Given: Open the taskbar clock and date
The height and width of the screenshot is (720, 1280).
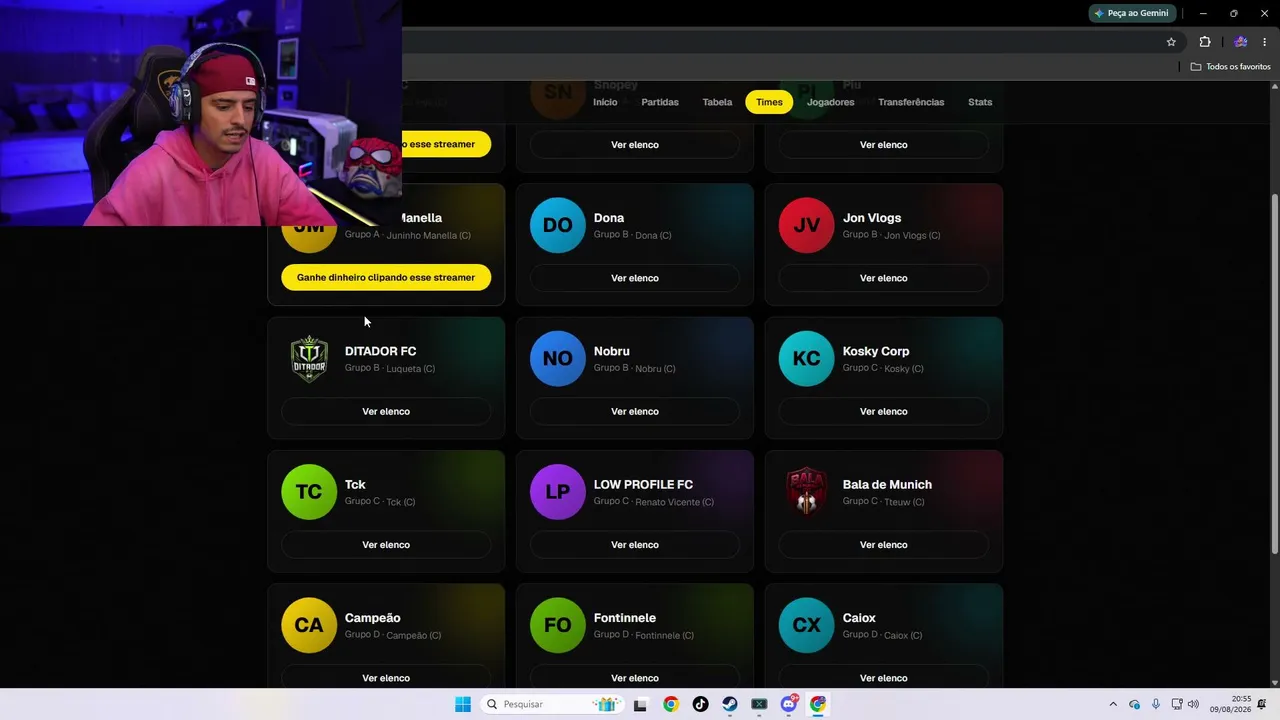Looking at the screenshot, I should point(1231,704).
